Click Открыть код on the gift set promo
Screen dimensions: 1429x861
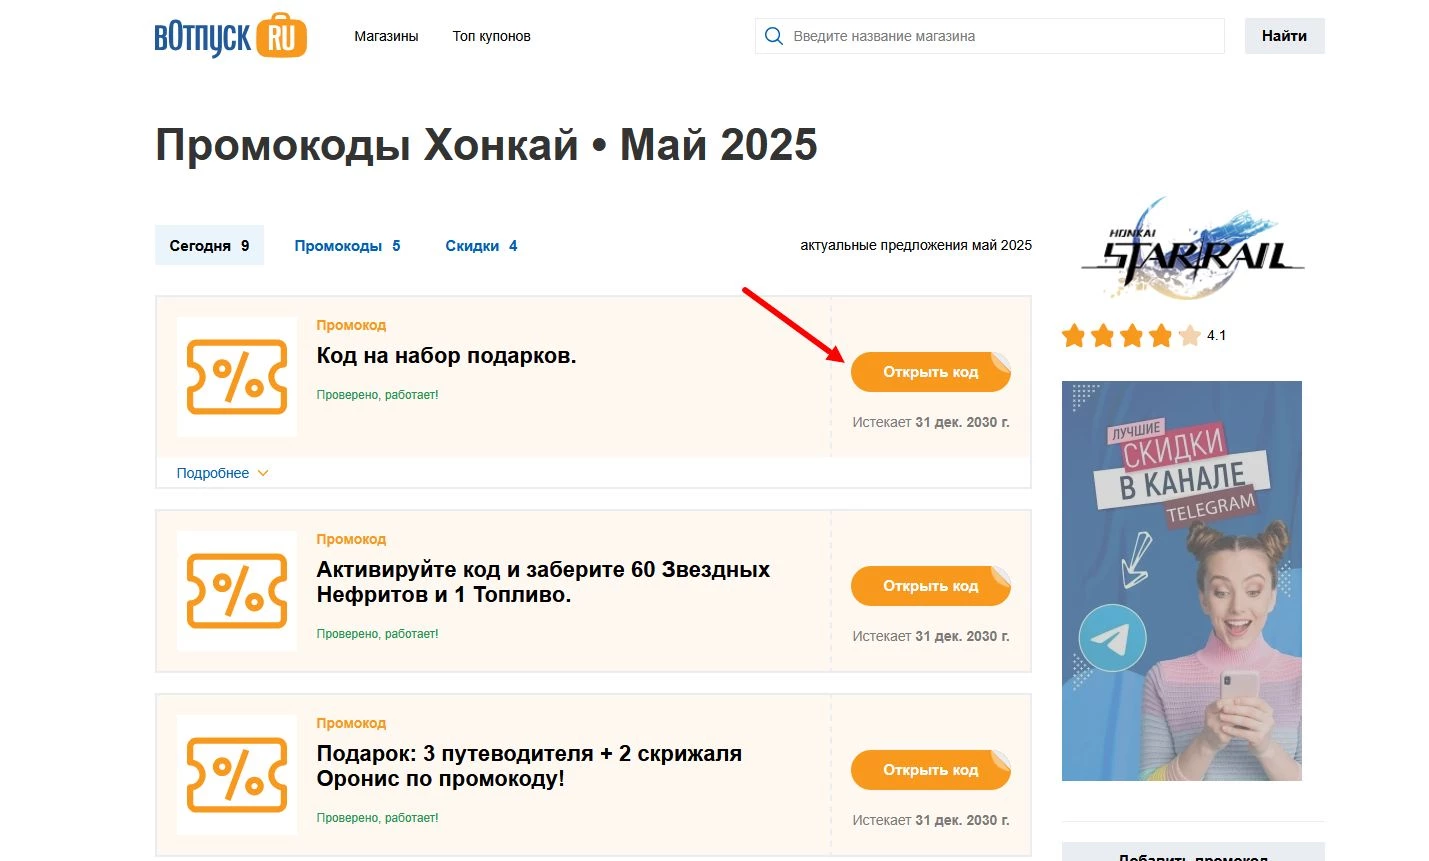[930, 371]
